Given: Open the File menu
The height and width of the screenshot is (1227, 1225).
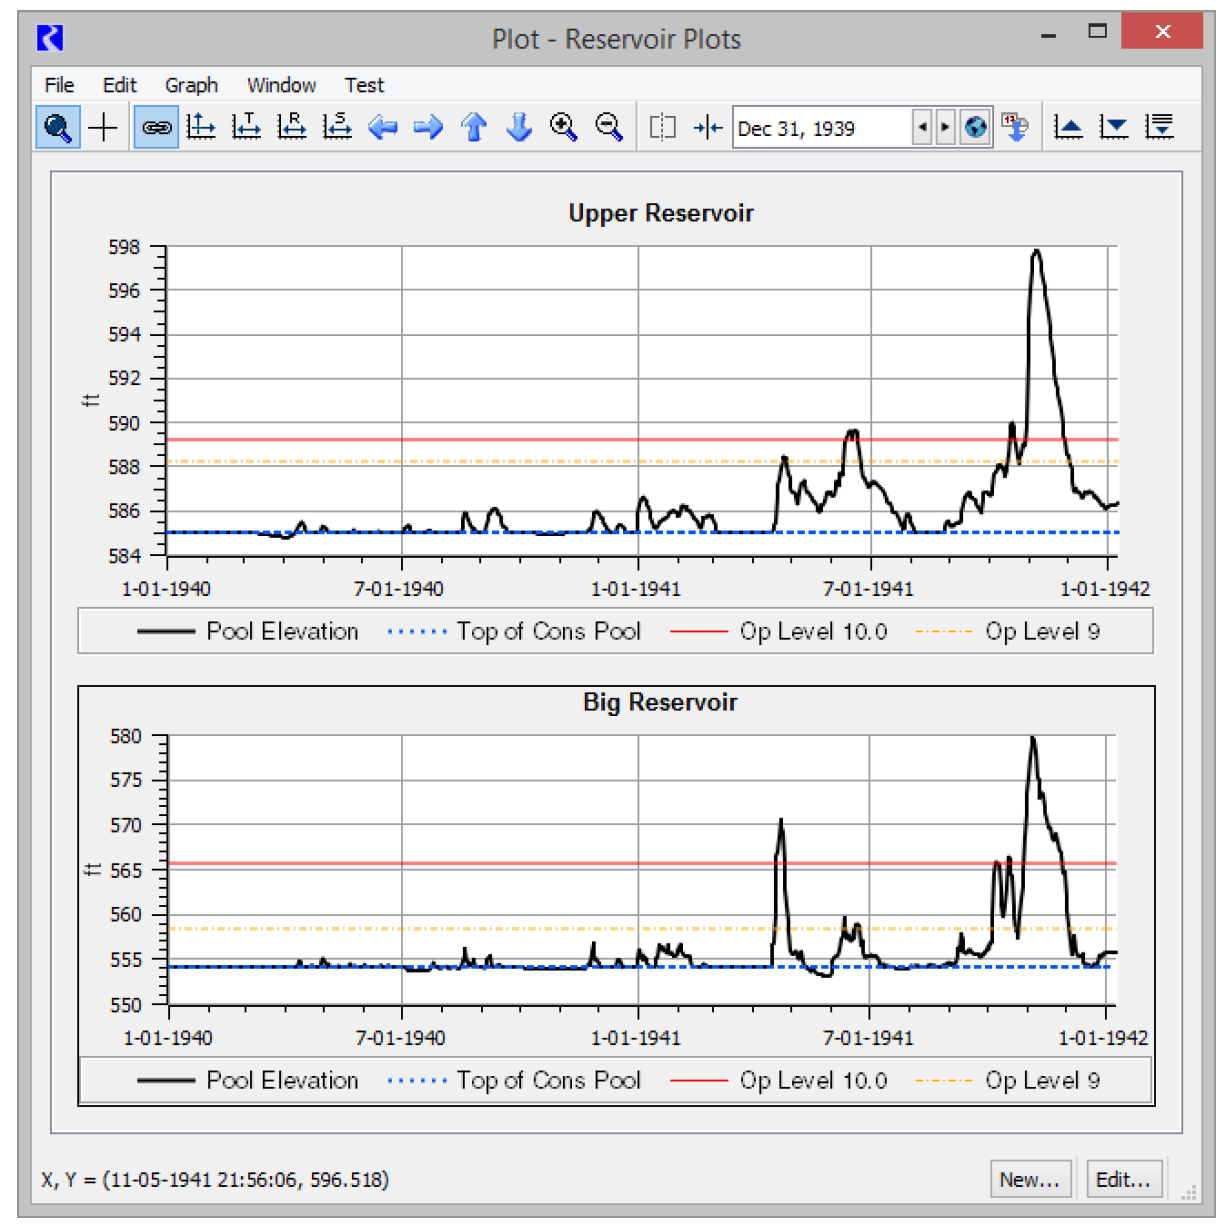Looking at the screenshot, I should point(59,85).
